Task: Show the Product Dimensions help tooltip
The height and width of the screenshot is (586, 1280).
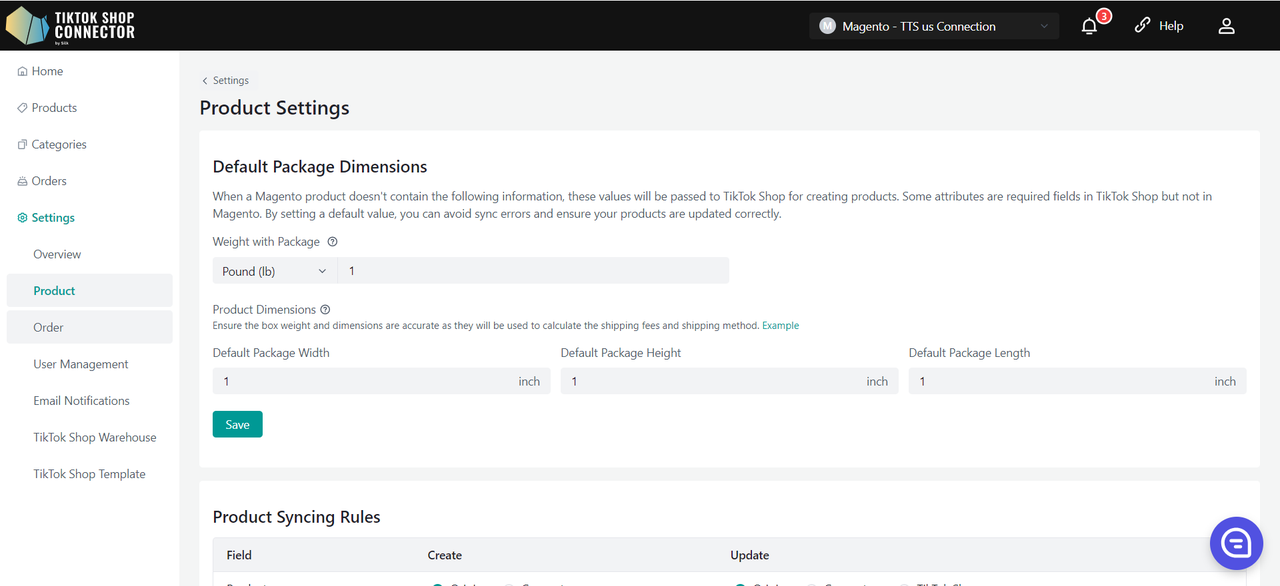Action: pos(325,310)
